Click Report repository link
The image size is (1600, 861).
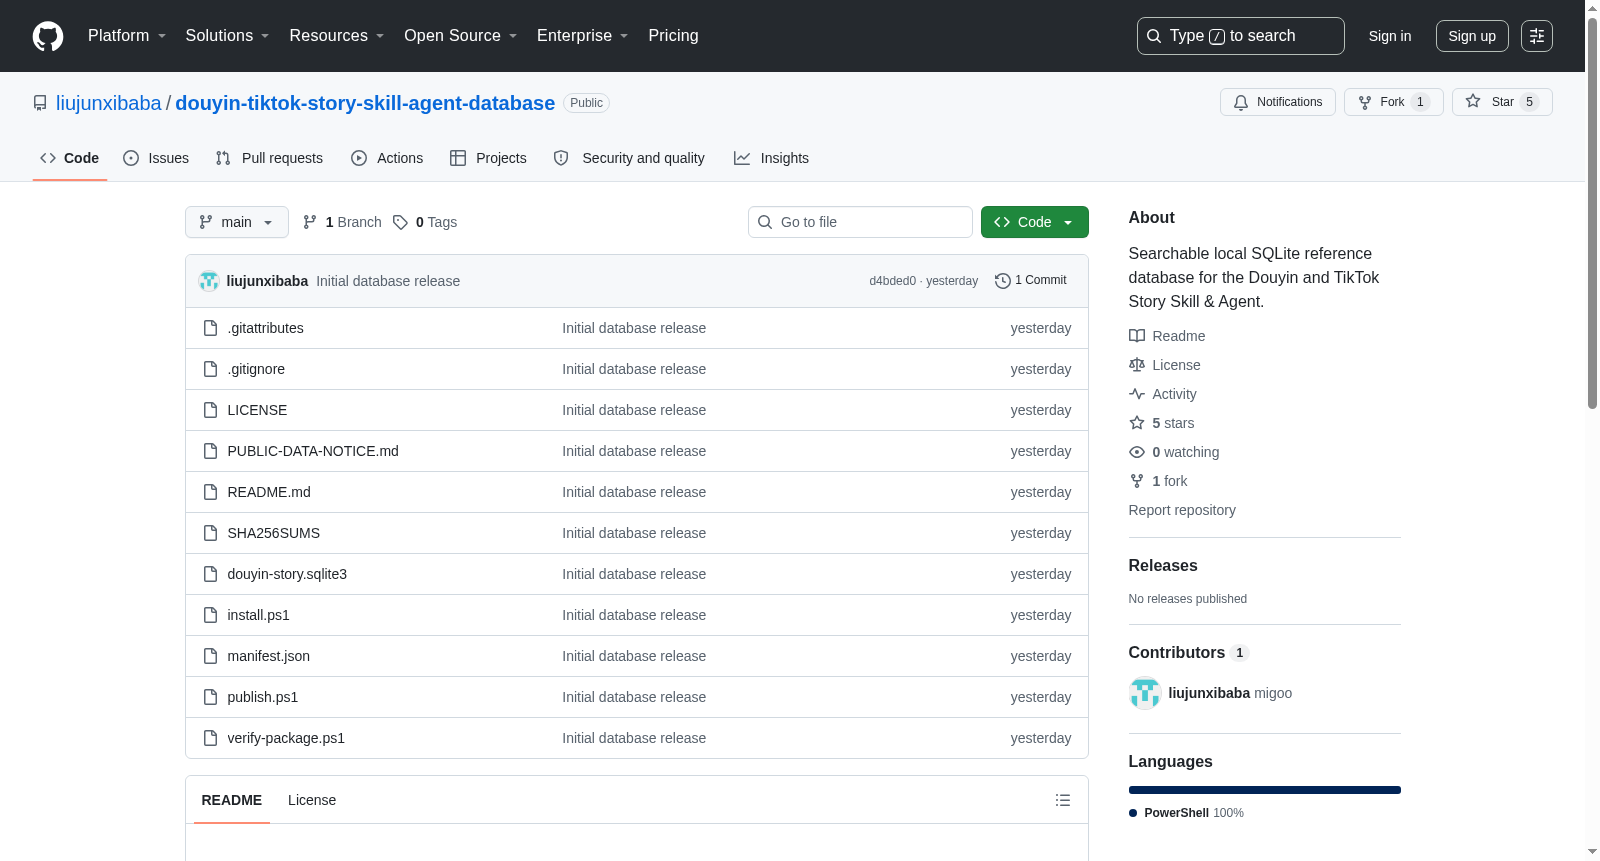1182,510
